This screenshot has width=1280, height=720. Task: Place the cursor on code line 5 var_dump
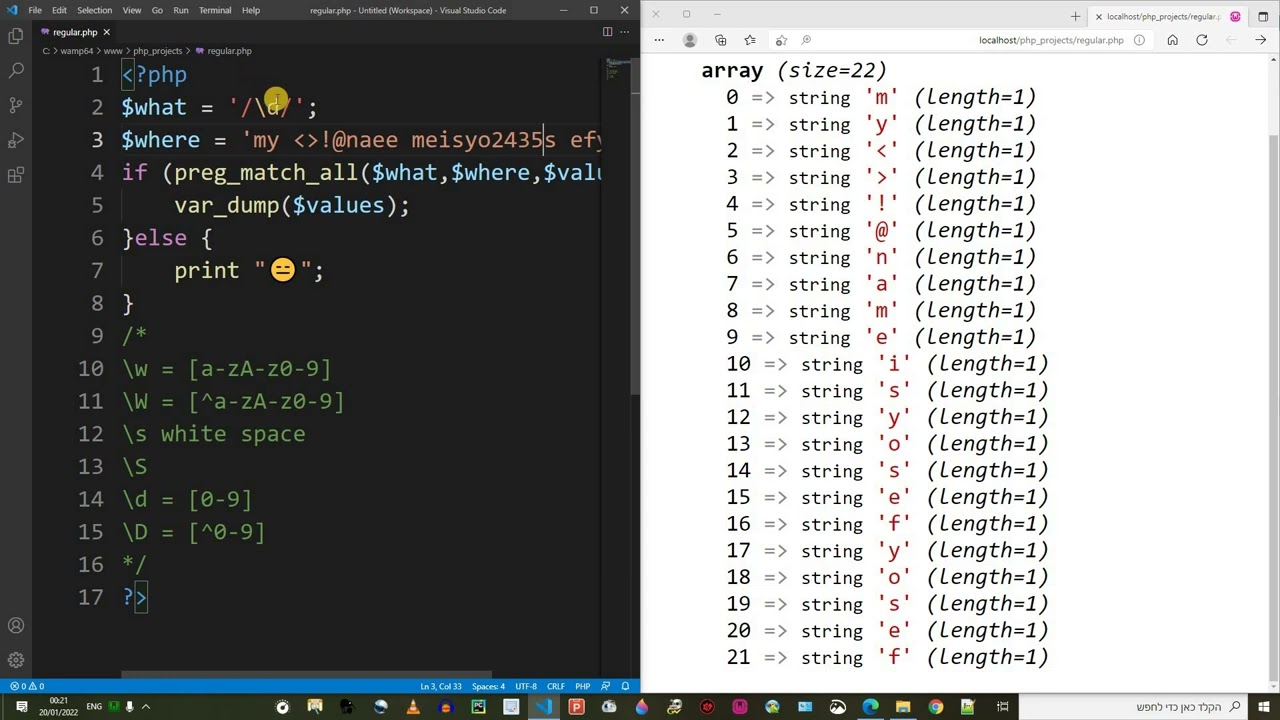[291, 205]
